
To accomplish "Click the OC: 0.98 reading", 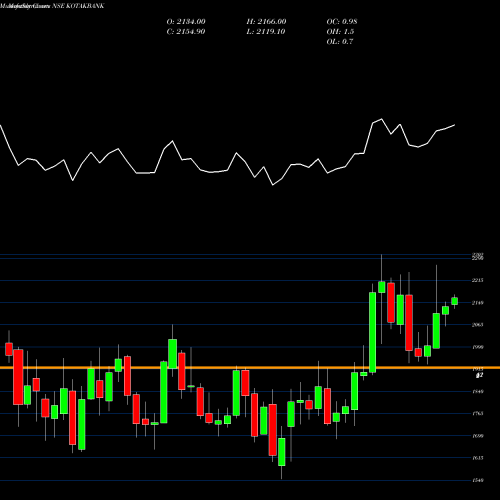I will tap(342, 22).
